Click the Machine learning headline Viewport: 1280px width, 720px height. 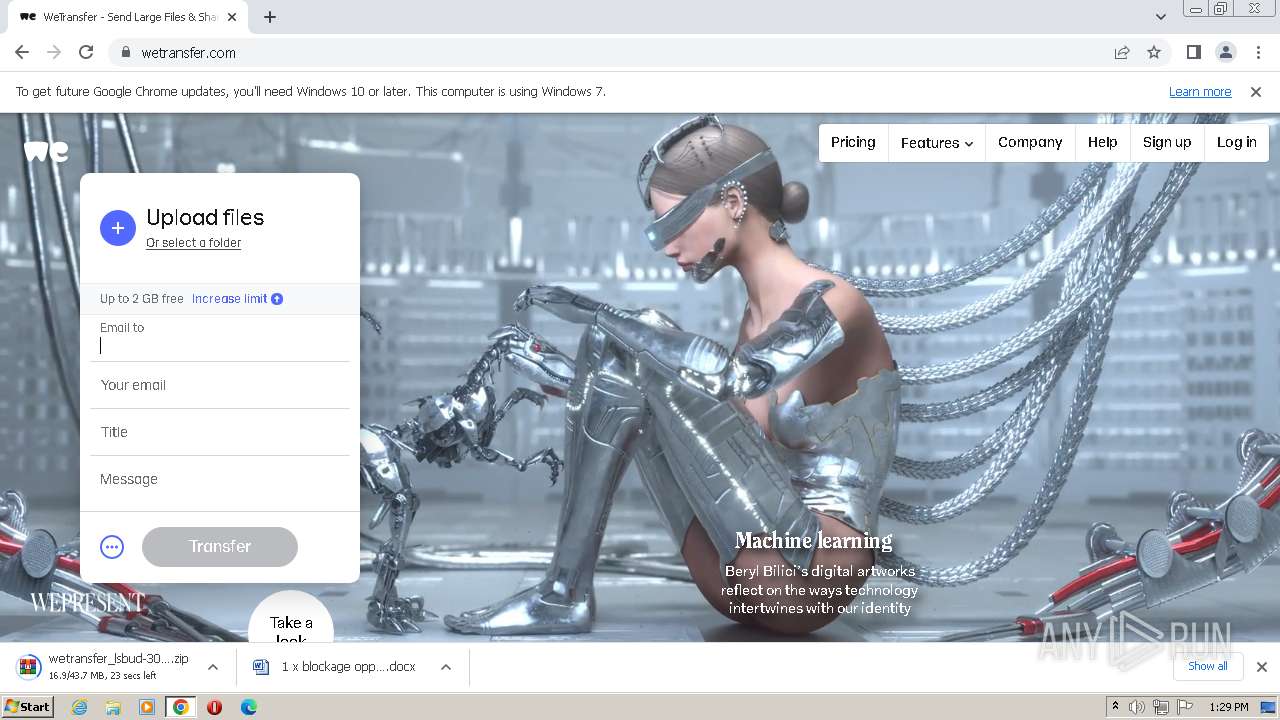814,541
